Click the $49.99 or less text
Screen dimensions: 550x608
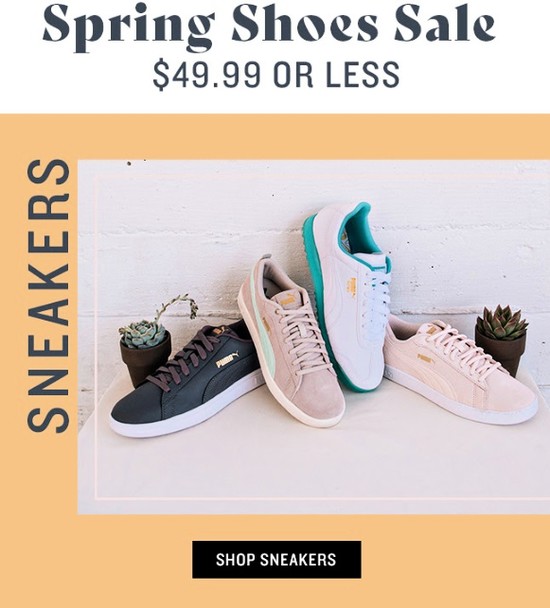(276, 74)
